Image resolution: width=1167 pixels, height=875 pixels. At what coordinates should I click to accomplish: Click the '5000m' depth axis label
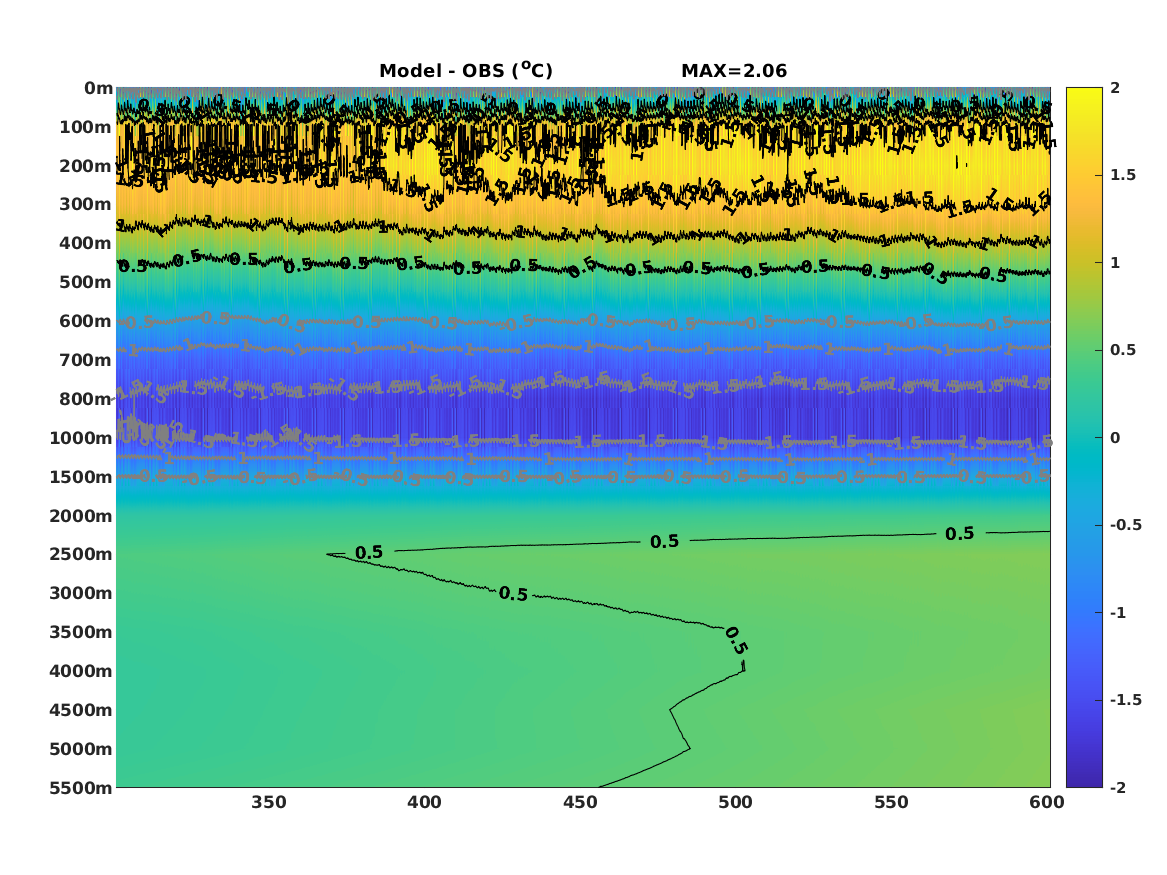[x=81, y=749]
